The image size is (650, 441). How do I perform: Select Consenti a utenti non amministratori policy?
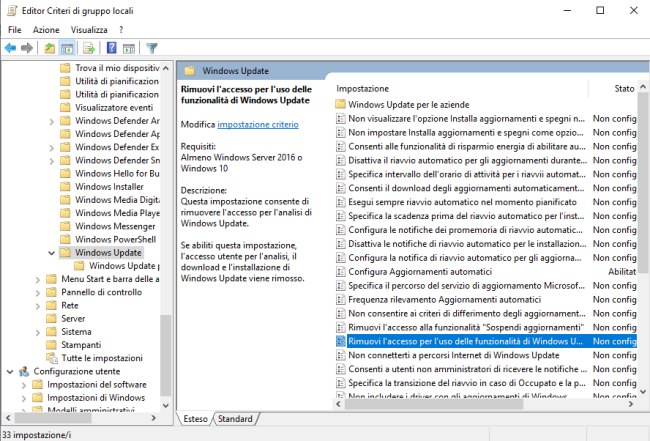tap(467, 369)
